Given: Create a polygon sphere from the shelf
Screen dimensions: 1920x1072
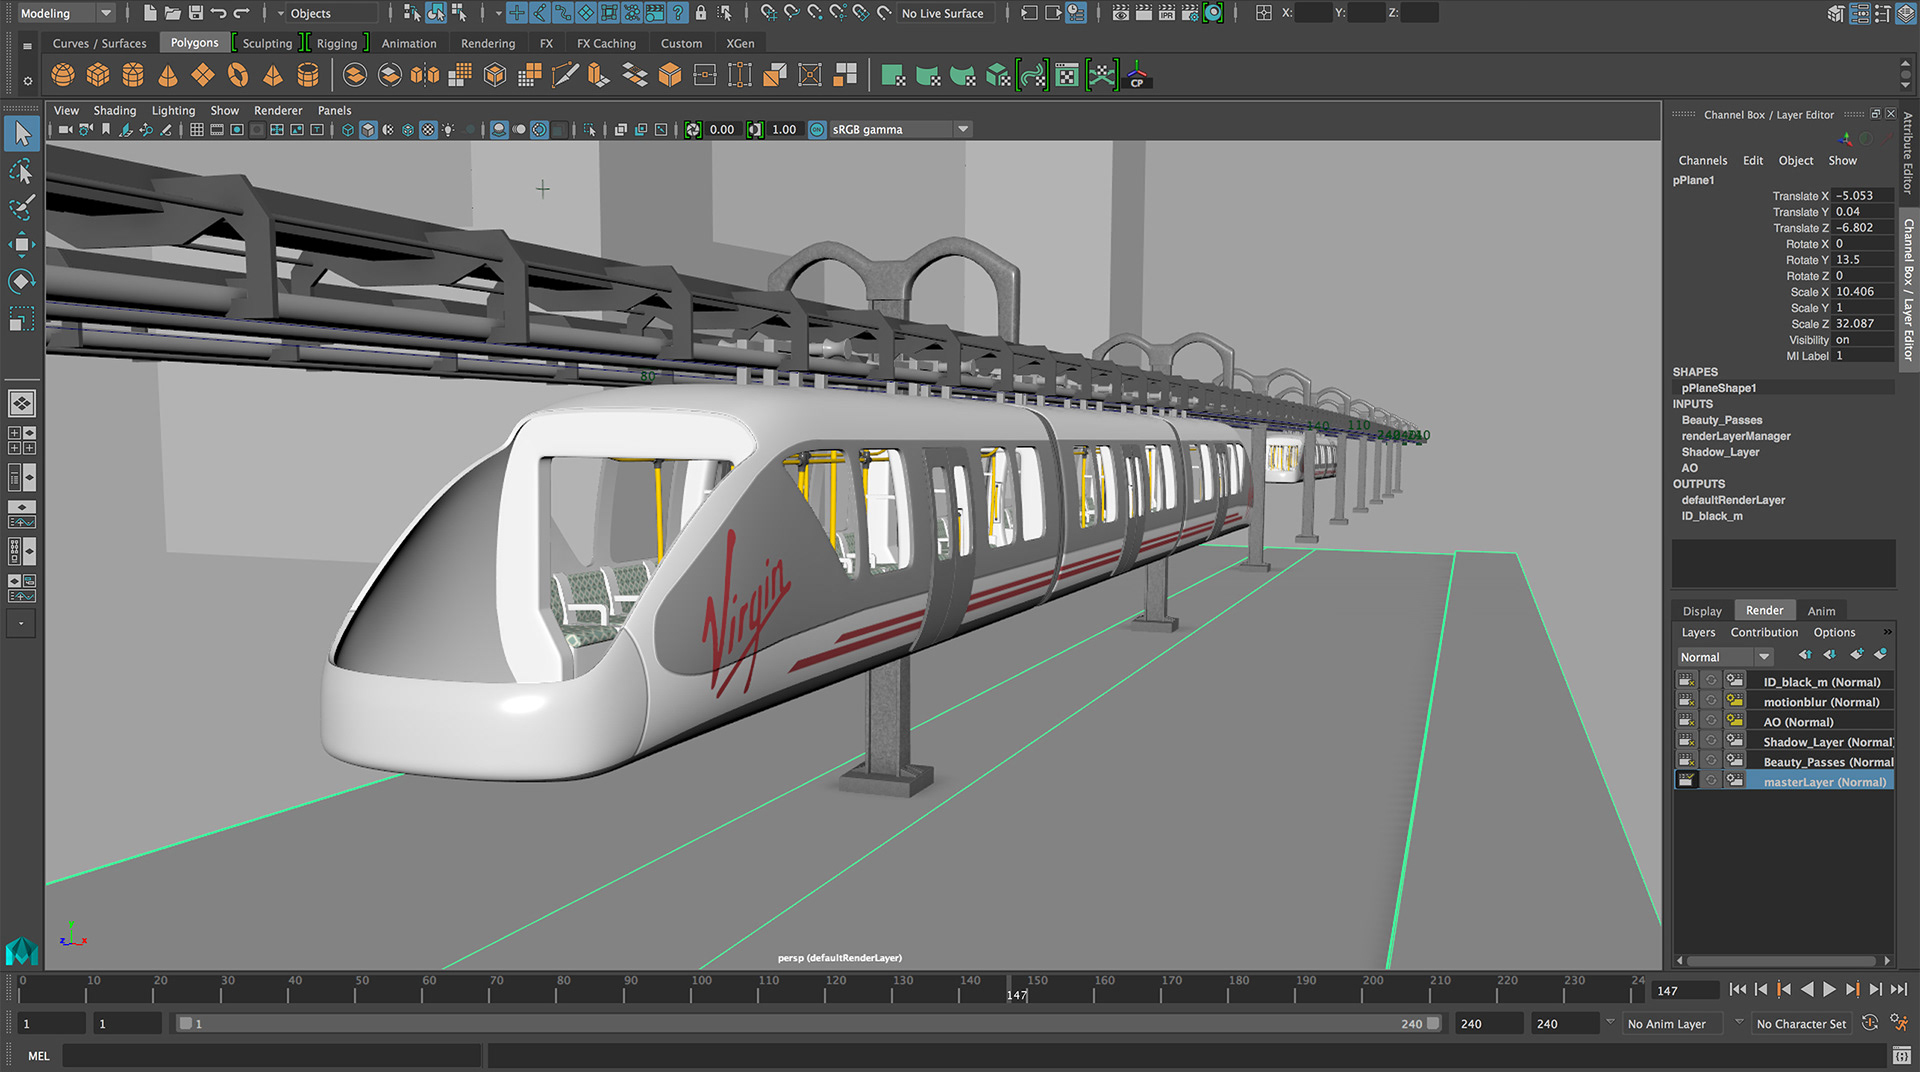Looking at the screenshot, I should coord(63,75).
